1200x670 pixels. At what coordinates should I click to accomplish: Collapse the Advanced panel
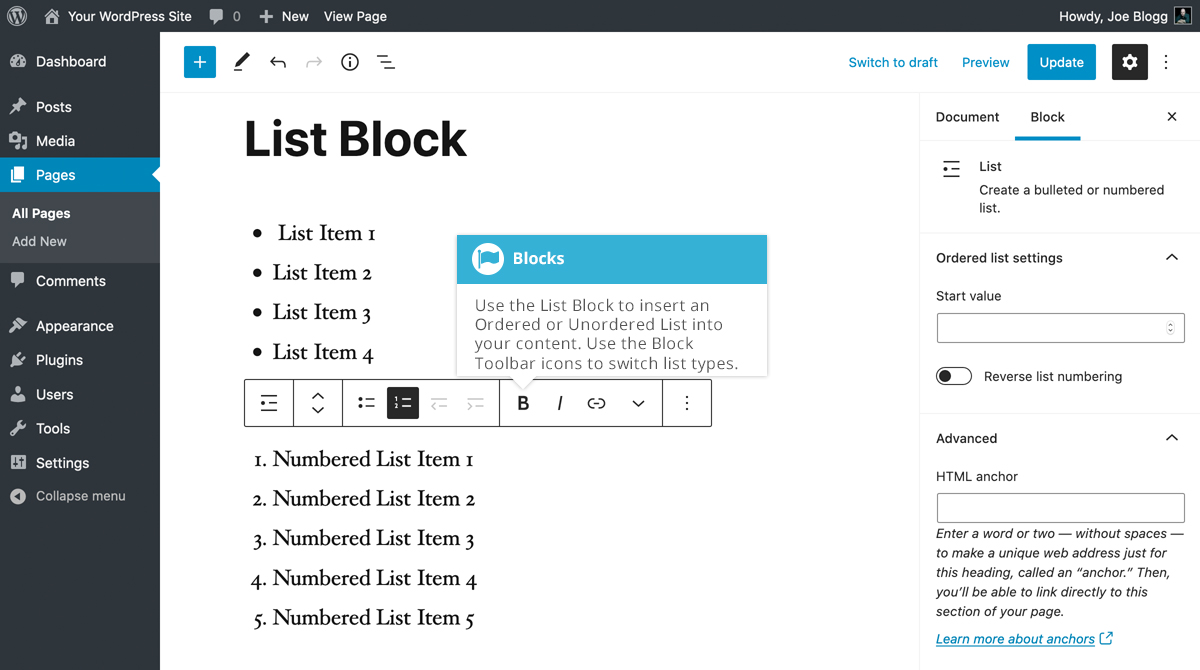click(1171, 437)
